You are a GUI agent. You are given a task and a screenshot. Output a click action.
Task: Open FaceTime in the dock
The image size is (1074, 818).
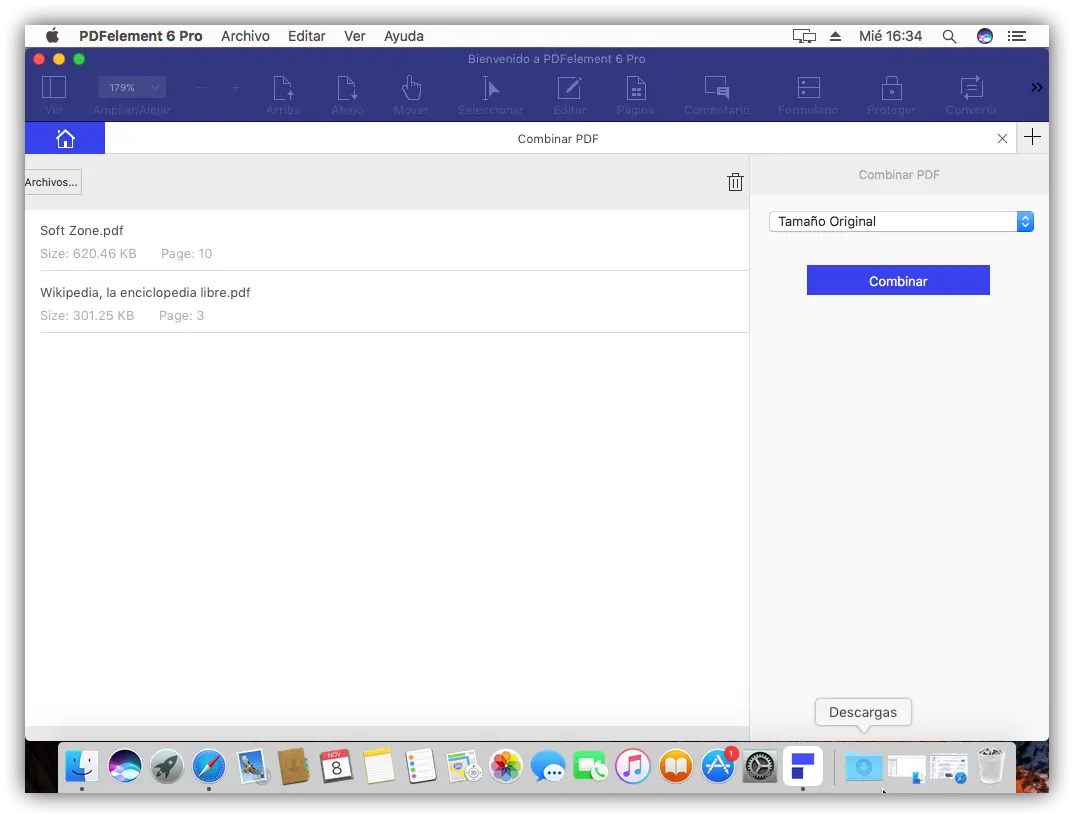coord(590,766)
